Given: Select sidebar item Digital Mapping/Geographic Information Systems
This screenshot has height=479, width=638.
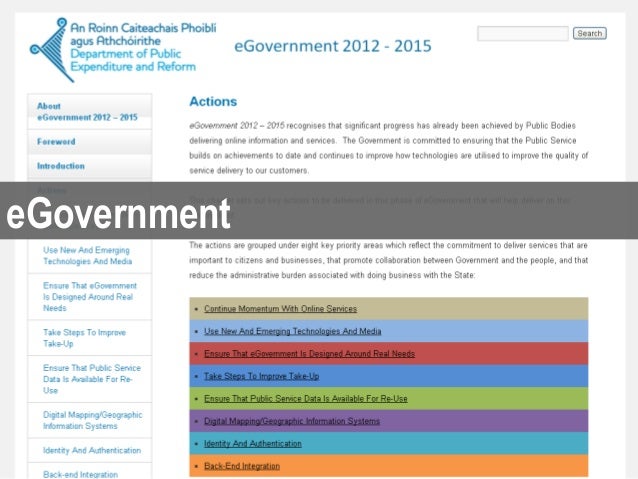Looking at the screenshot, I should click(x=92, y=420).
